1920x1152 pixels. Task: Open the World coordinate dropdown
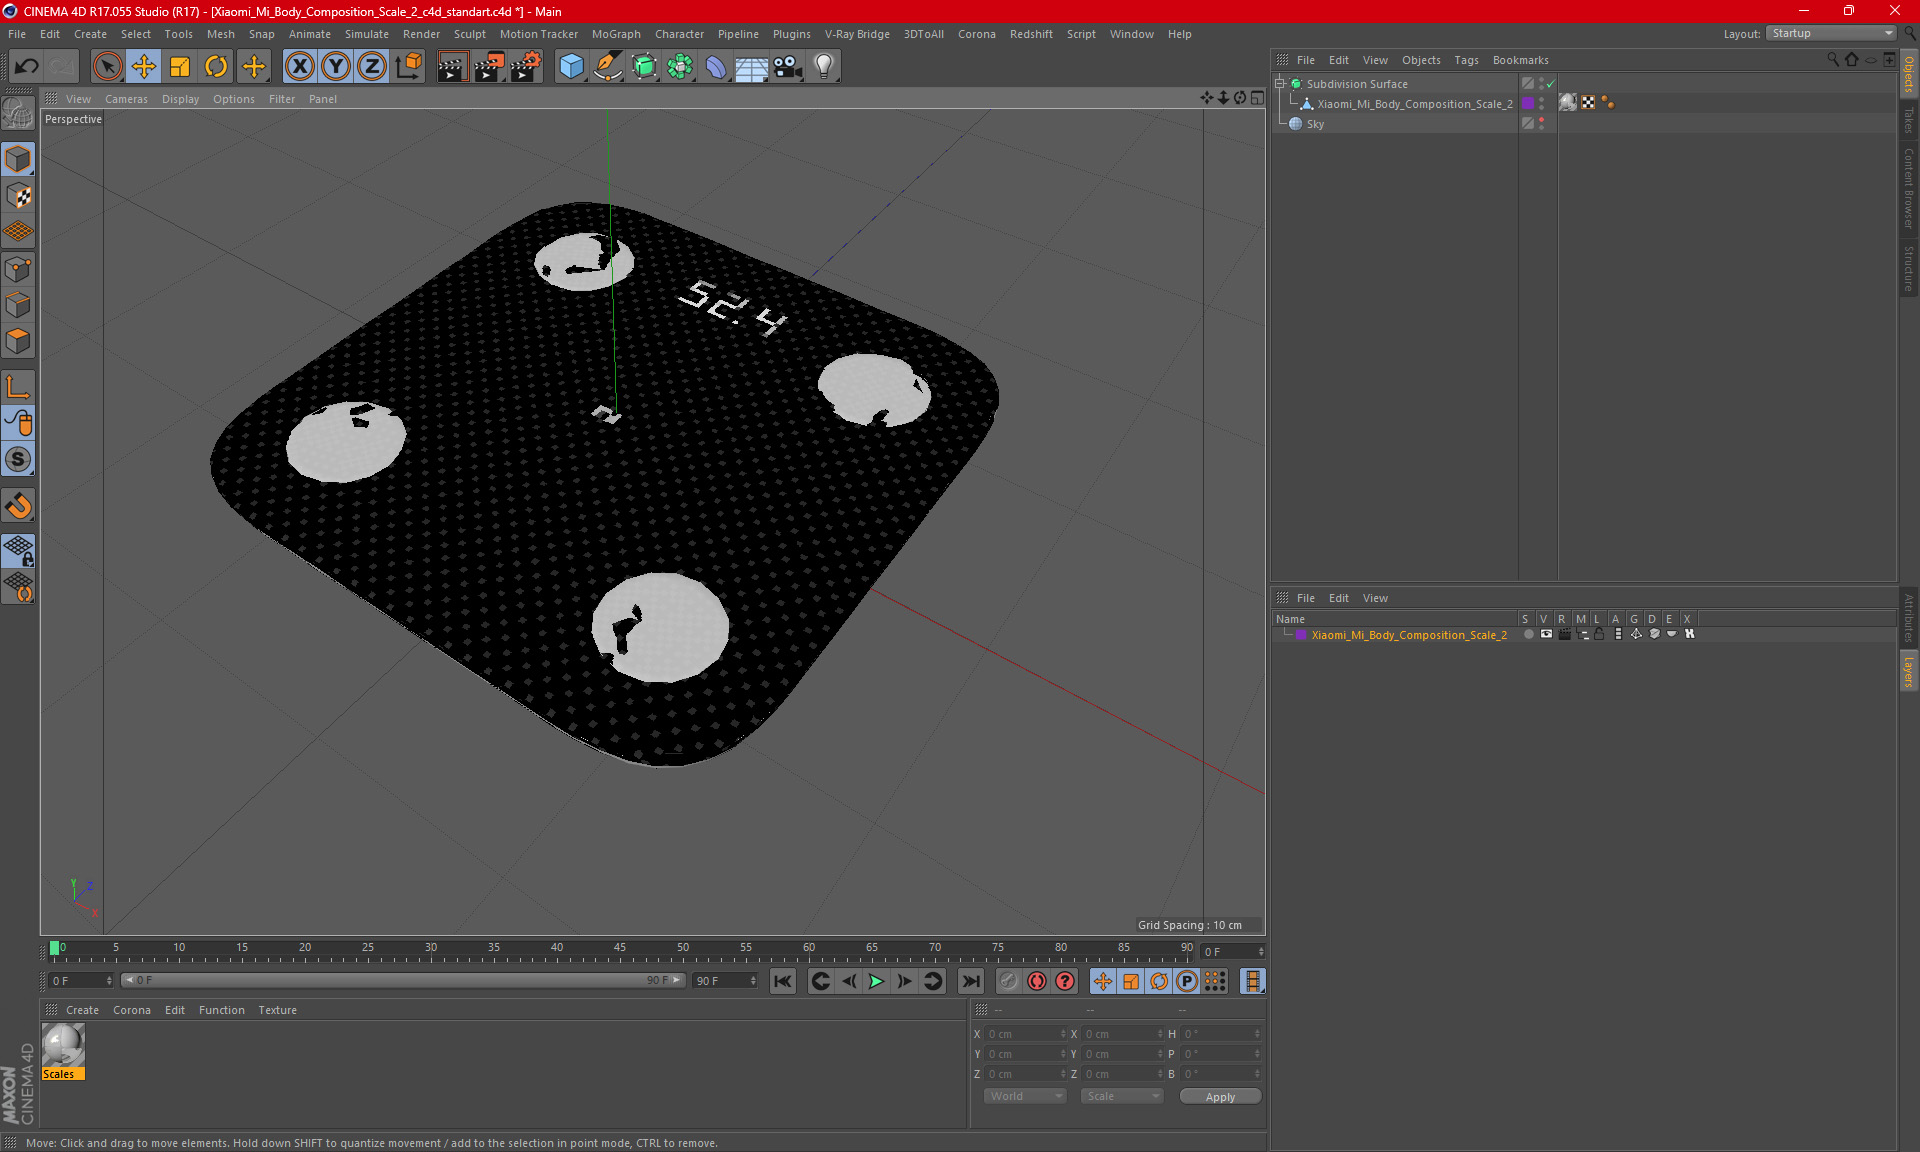(x=1026, y=1096)
